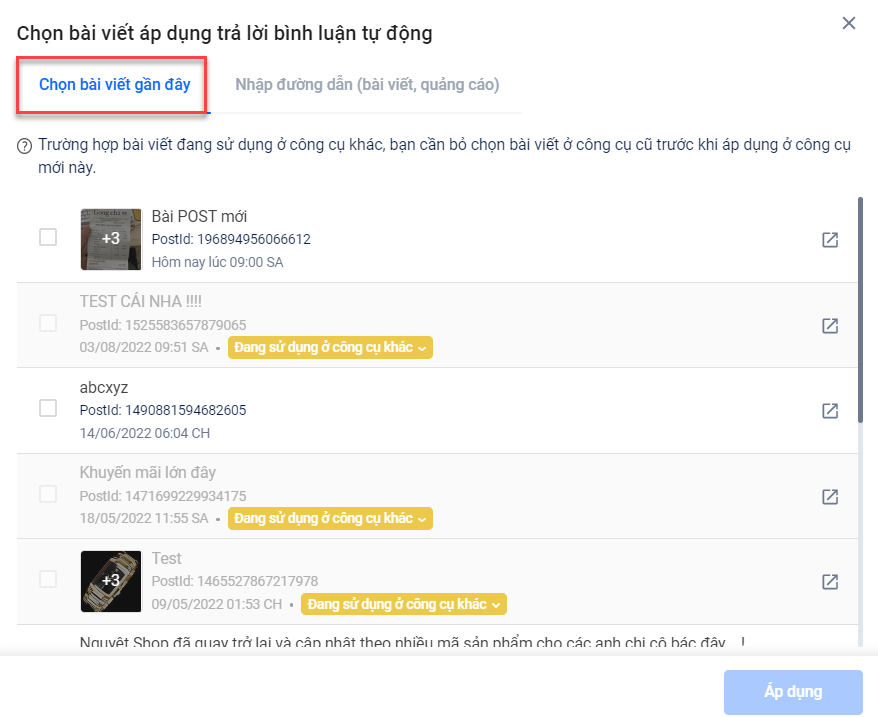The width and height of the screenshot is (878, 717).
Task: Click the 'Bài POST mới' receipt thumbnail
Action: [111, 239]
